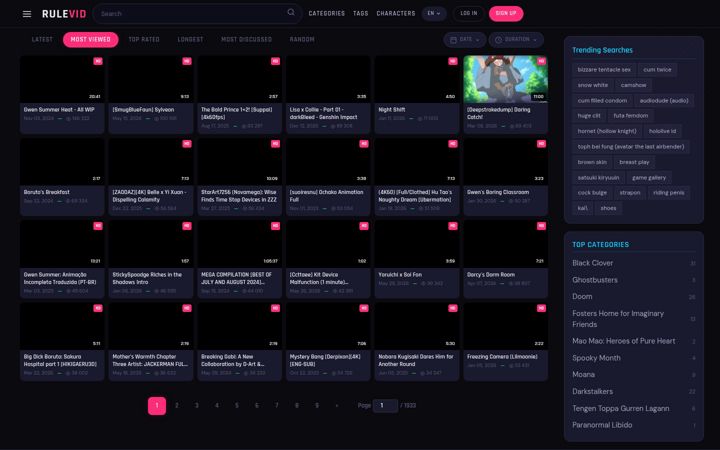Click the TOP CATEGORIES heading
Image resolution: width=720 pixels, height=450 pixels.
pyautogui.click(x=600, y=245)
